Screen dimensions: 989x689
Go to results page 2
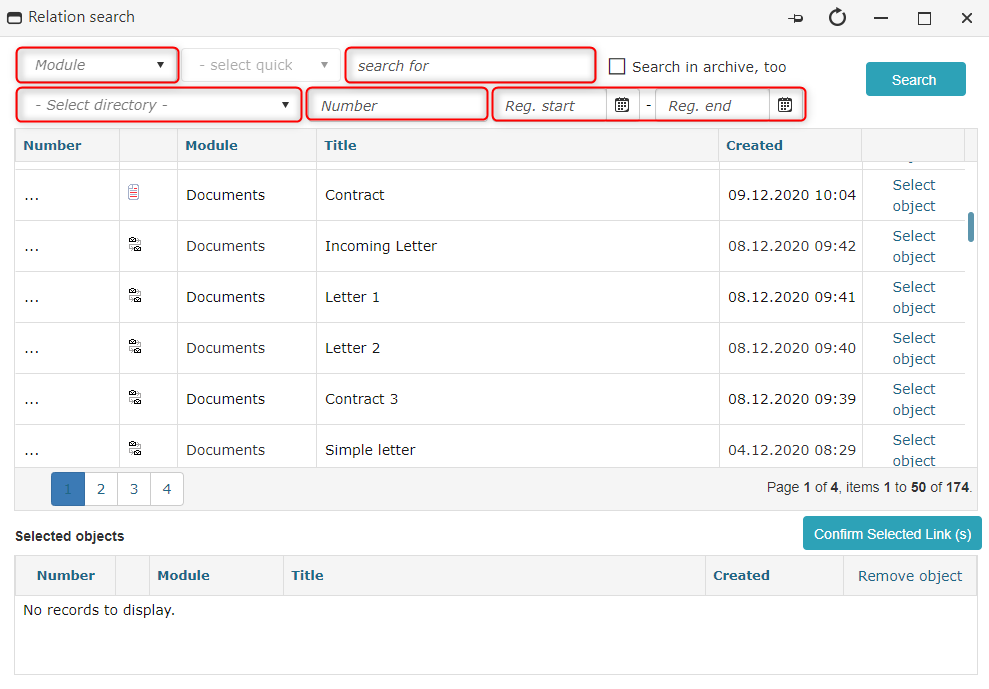101,489
